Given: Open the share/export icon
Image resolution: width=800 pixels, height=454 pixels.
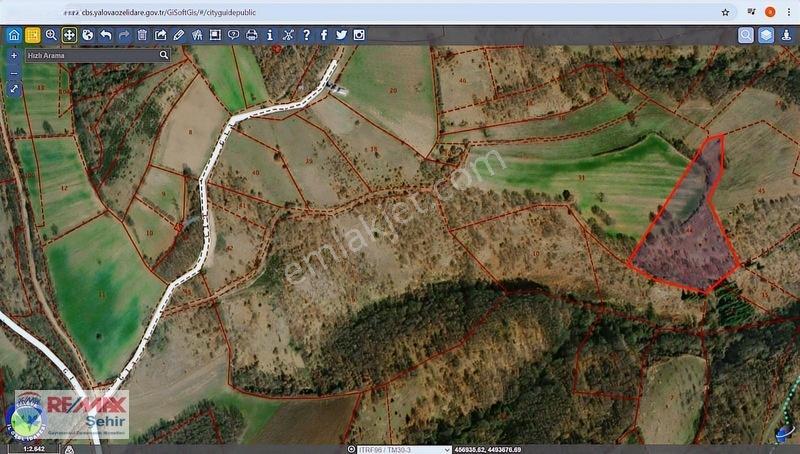Looking at the screenshot, I should click(x=160, y=35).
